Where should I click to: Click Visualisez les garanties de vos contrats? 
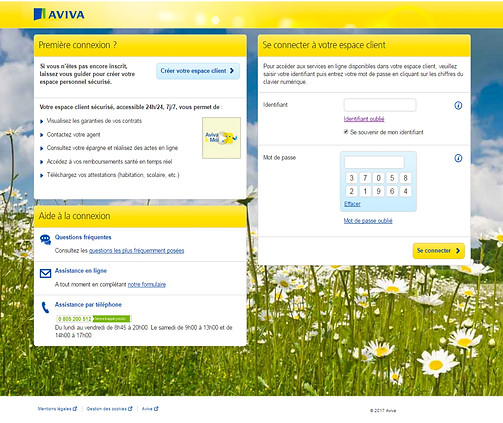click(x=94, y=121)
